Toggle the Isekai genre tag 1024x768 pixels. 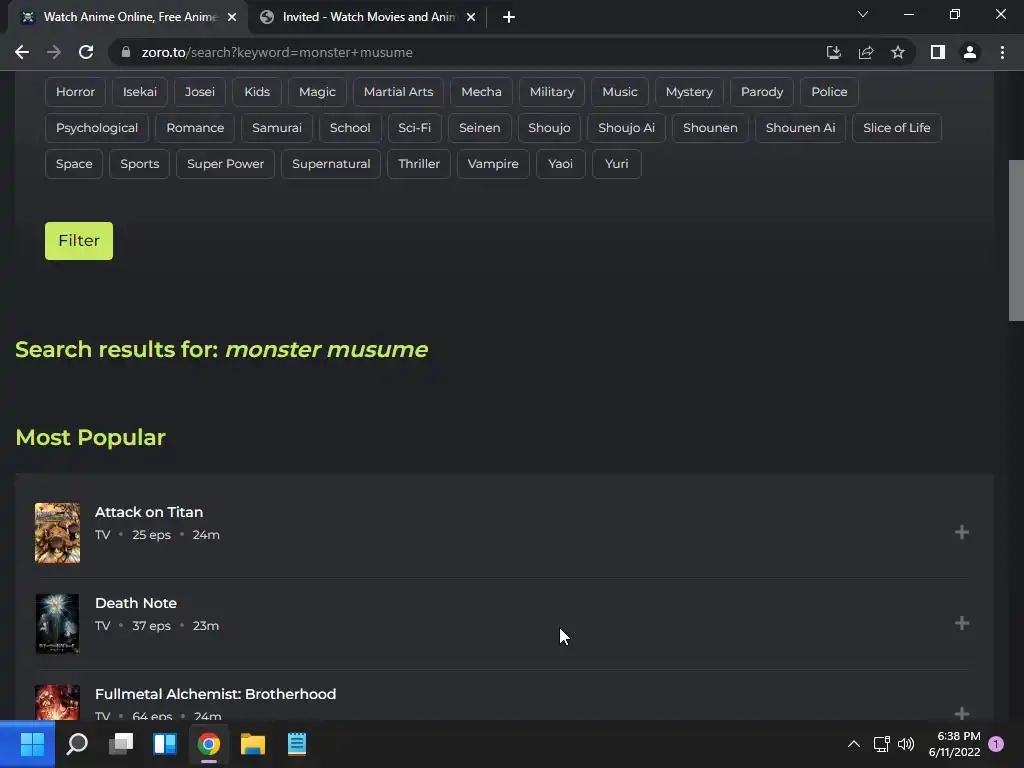[x=140, y=92]
